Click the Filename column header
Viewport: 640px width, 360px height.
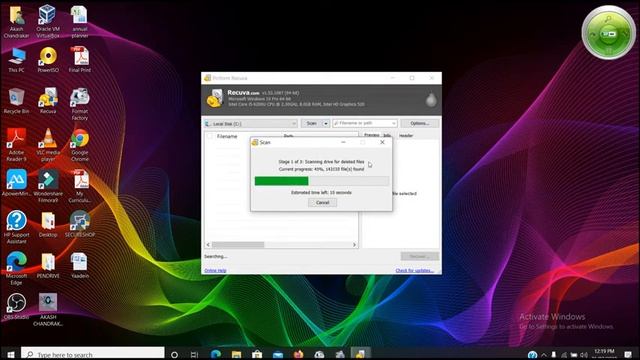click(227, 136)
